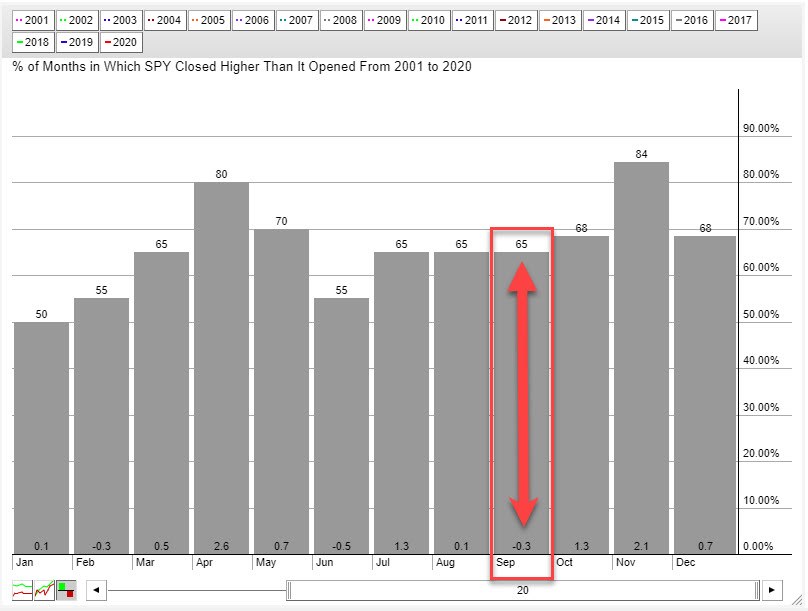Select the 2020 legend entry

click(121, 42)
